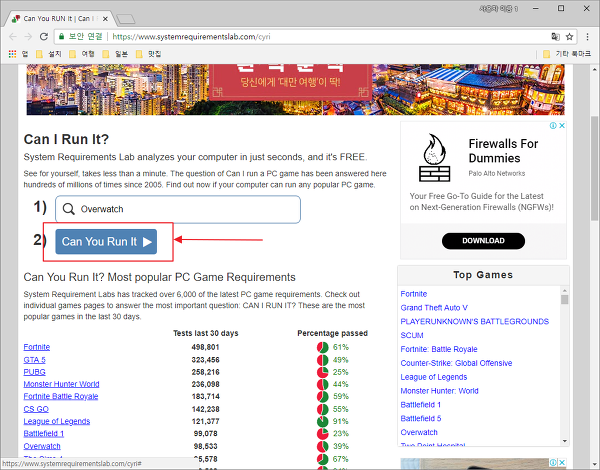This screenshot has width=600, height=470.
Task: Focus the Overwatch game search field
Action: 178,209
